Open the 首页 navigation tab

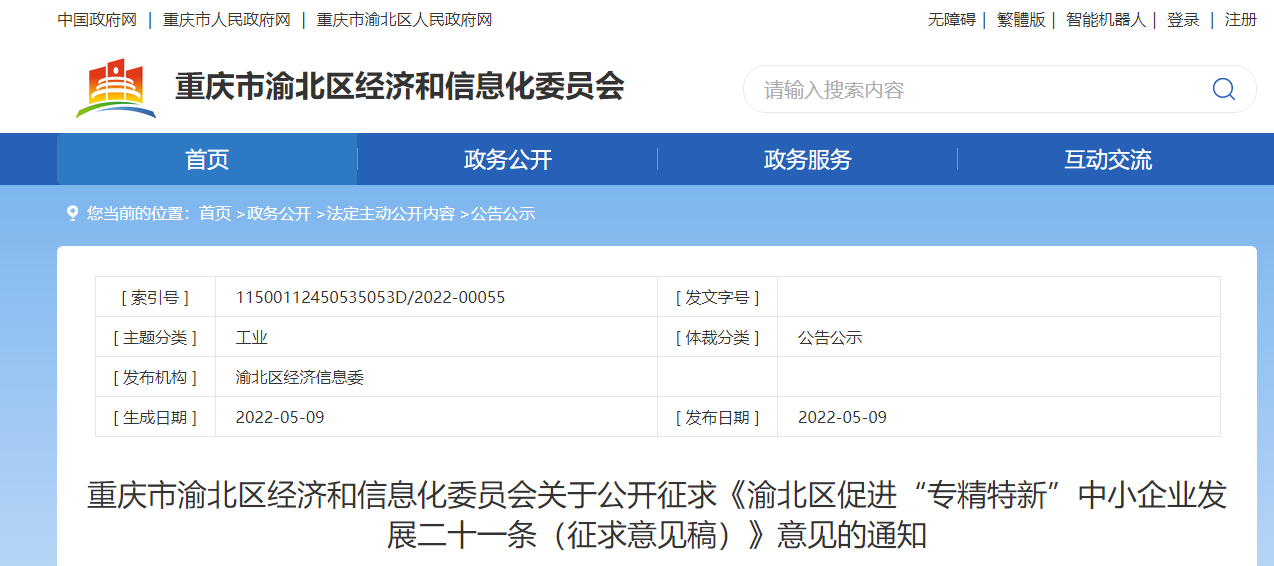click(207, 159)
